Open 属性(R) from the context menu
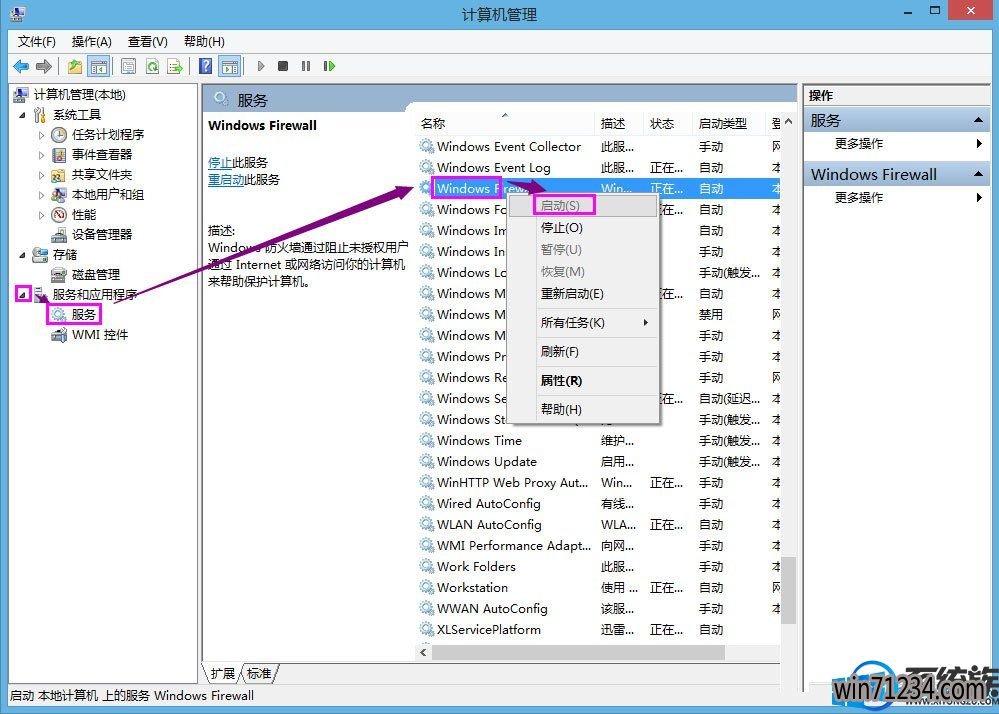 coord(585,381)
